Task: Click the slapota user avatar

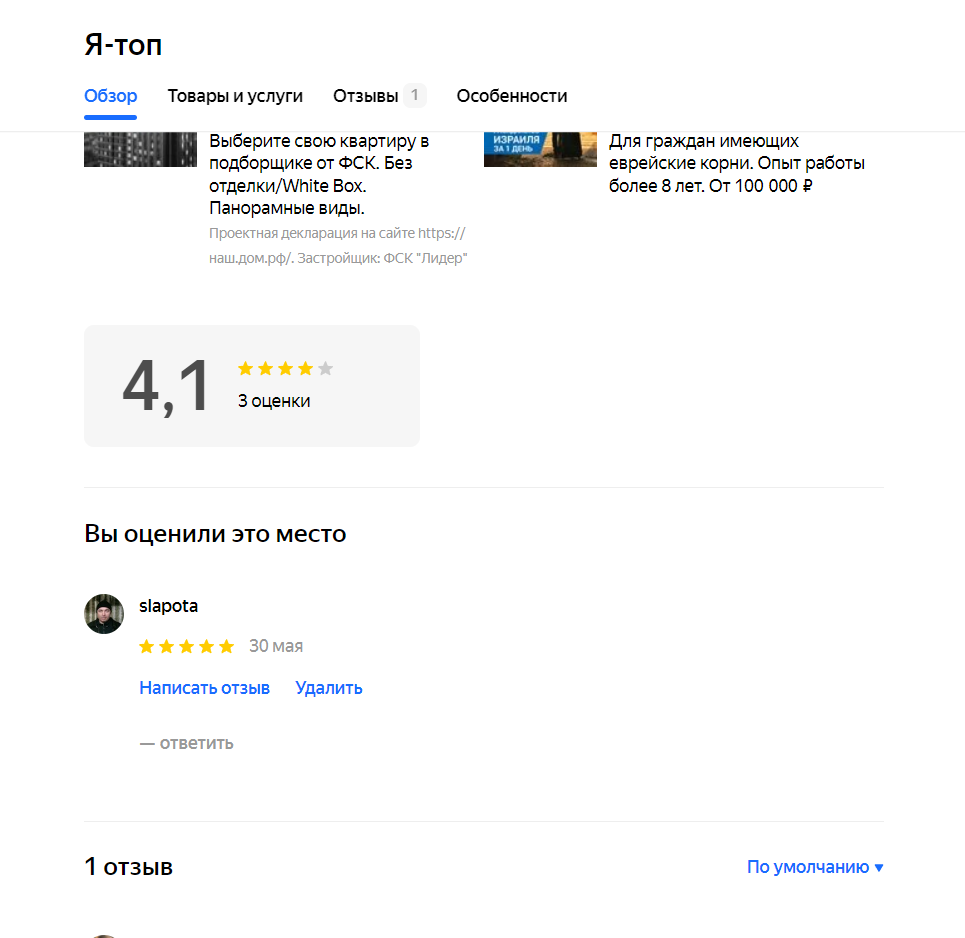Action: click(x=104, y=614)
